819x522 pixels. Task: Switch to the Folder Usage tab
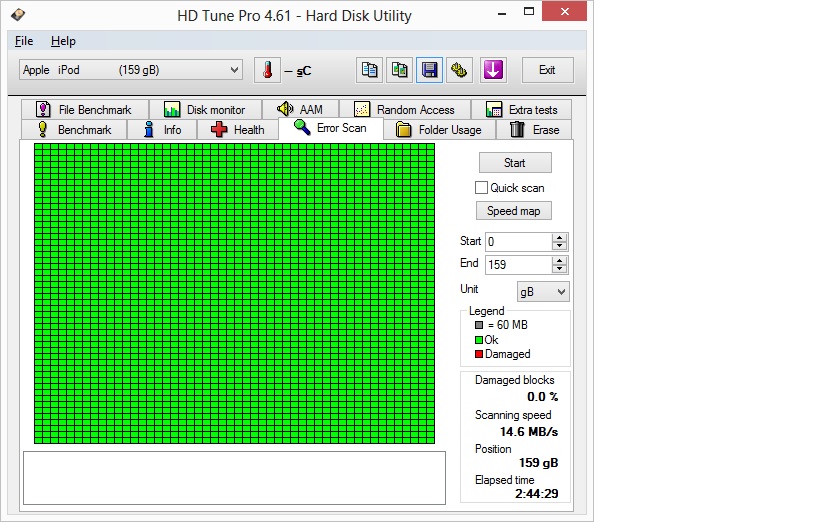click(438, 130)
